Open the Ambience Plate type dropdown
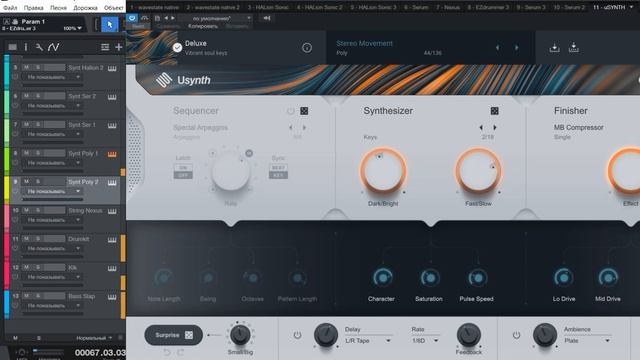This screenshot has height=360, width=640. (x=587, y=340)
